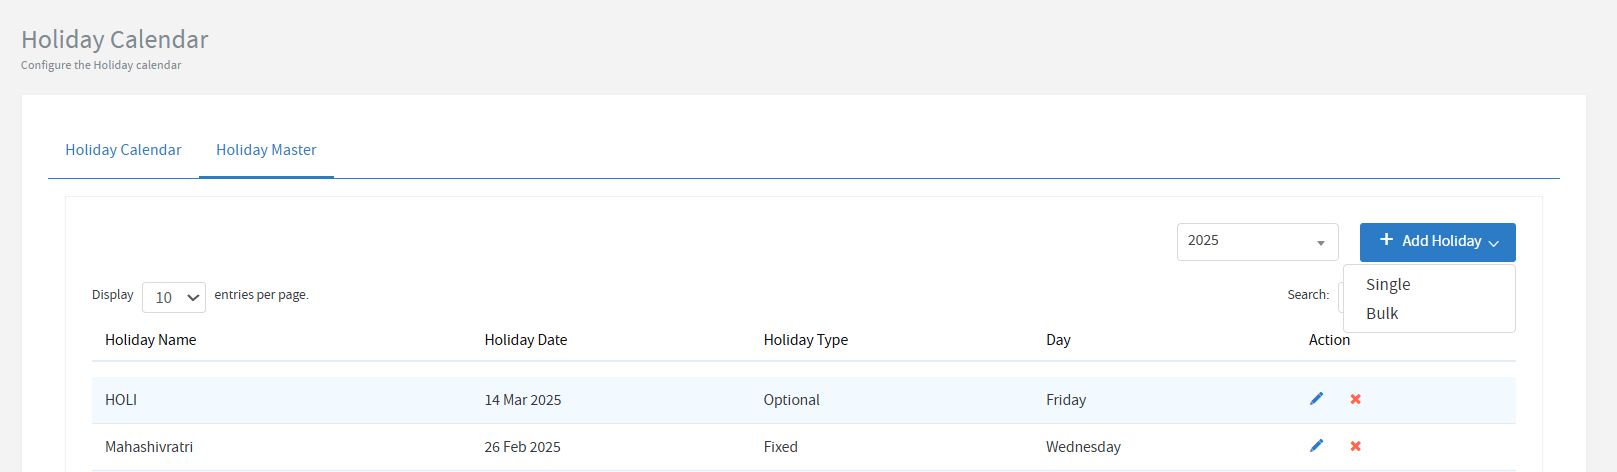Screen dimensions: 1617x472
Task: Select the Mahashivratri name cell
Action: click(x=149, y=447)
